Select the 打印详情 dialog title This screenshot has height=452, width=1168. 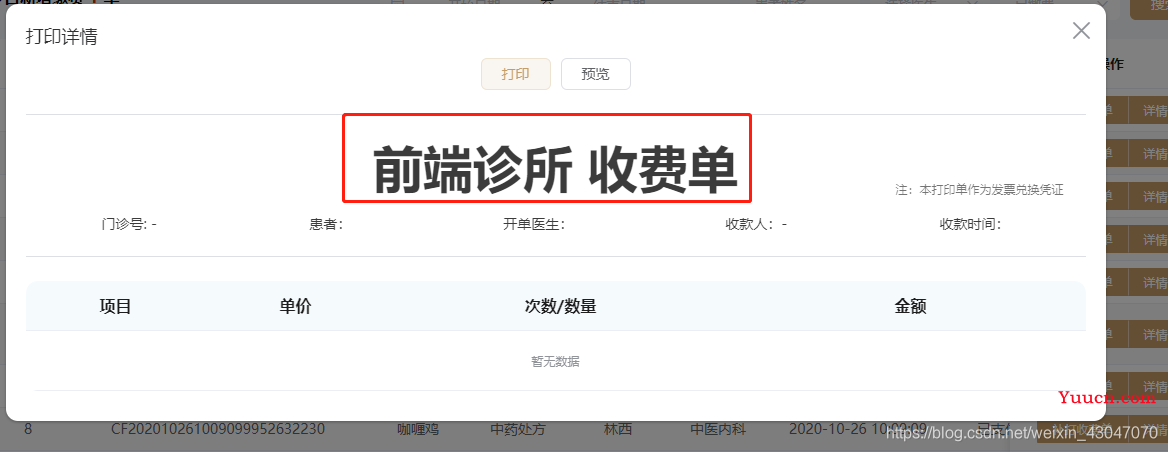(62, 36)
